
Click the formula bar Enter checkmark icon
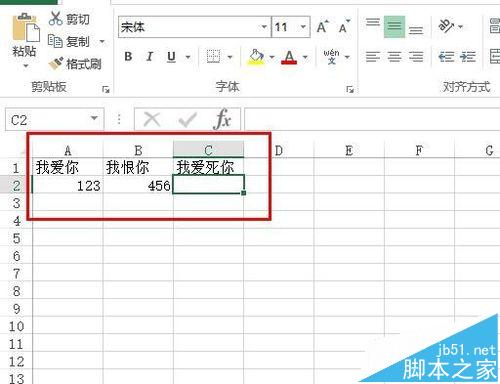187,119
